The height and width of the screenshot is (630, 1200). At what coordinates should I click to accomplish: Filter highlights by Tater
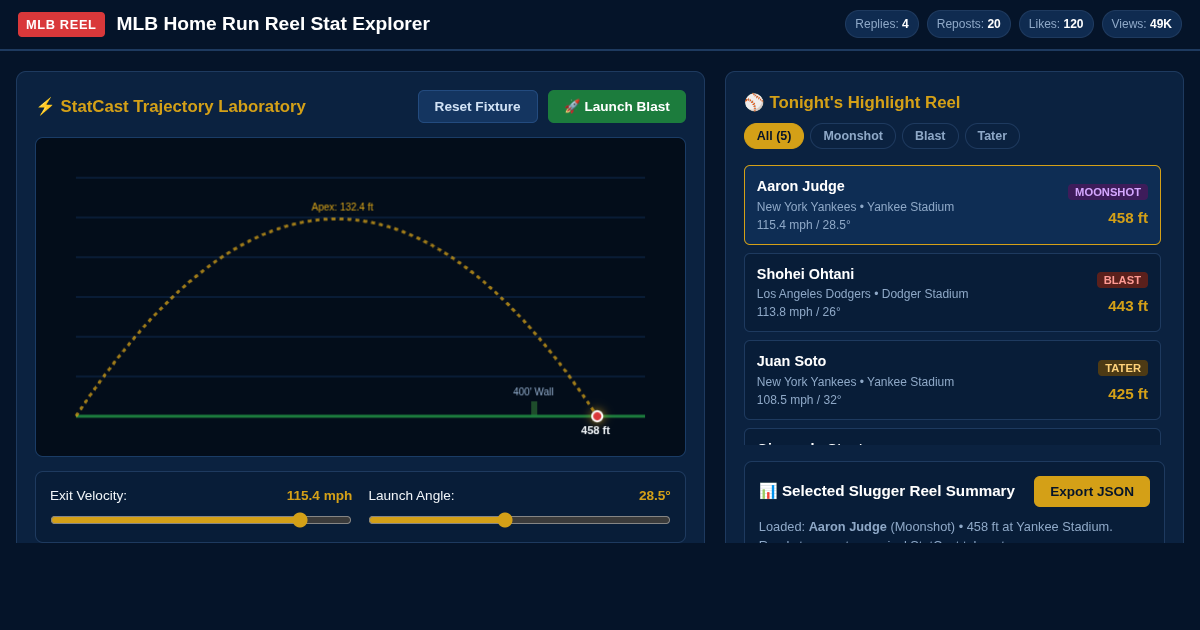pyautogui.click(x=992, y=136)
